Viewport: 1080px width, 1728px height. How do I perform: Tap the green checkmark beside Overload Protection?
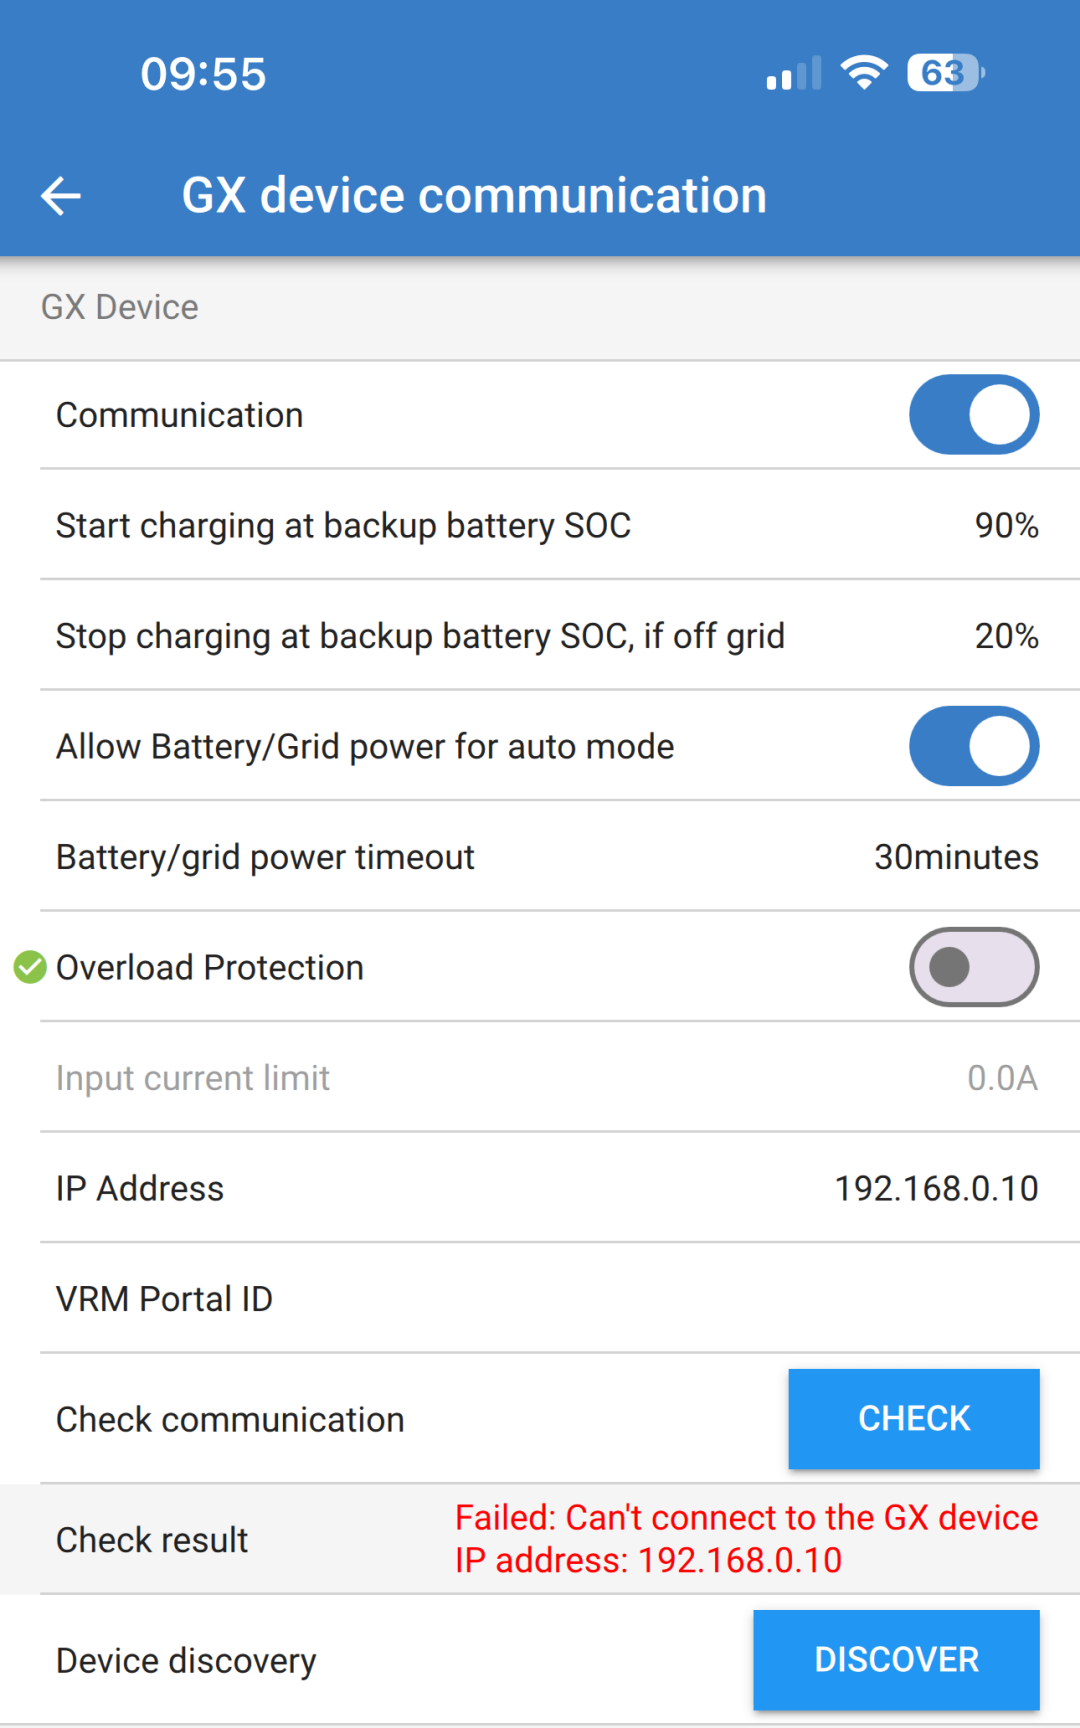coord(30,967)
